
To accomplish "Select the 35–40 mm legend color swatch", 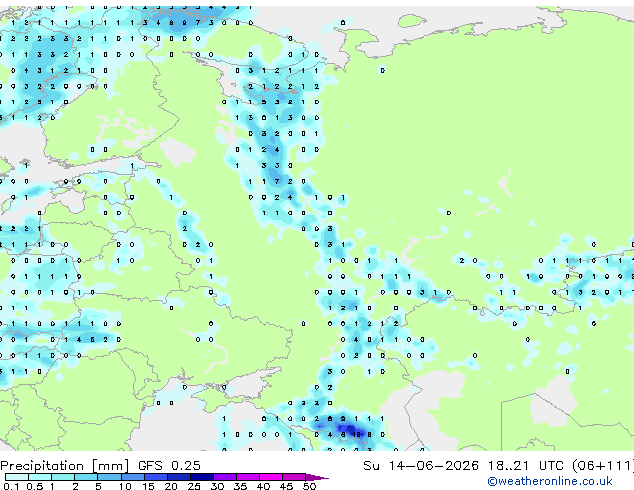I will pos(247,477).
